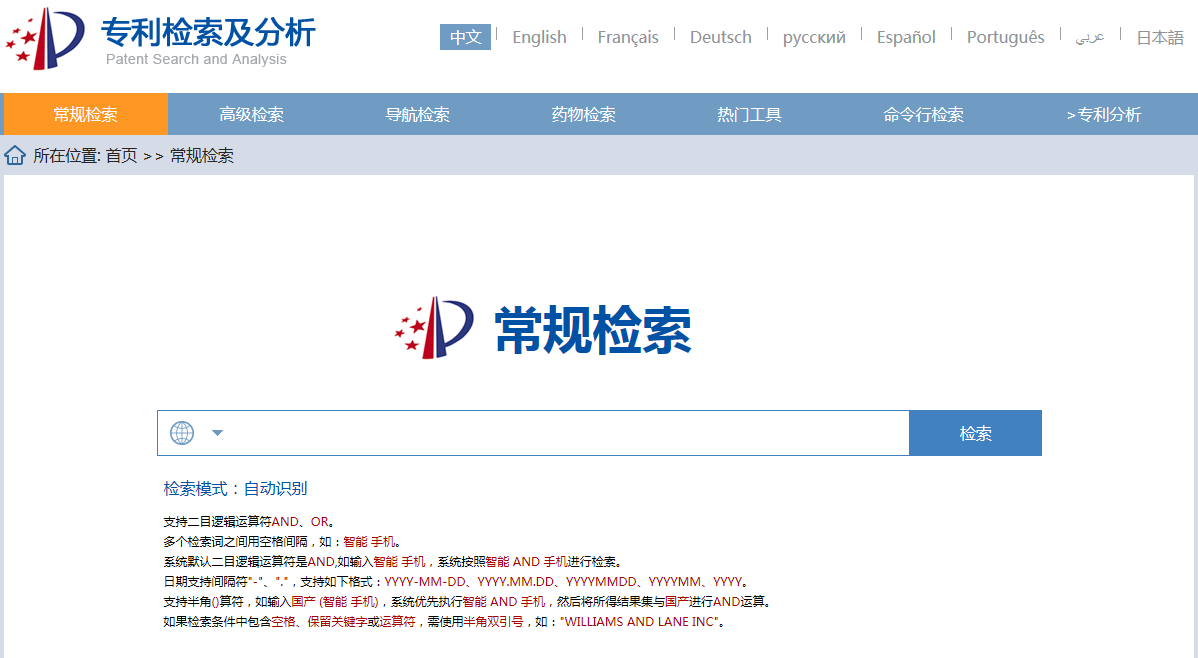The image size is (1198, 658).
Task: Switch language to English
Action: coord(539,37)
